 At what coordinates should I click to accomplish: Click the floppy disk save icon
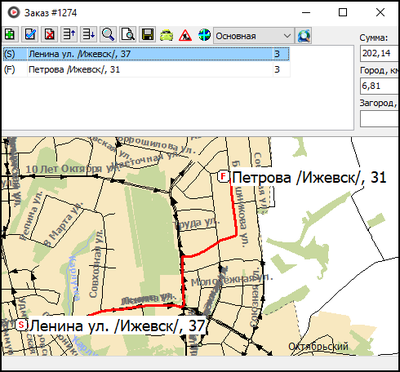click(x=147, y=35)
